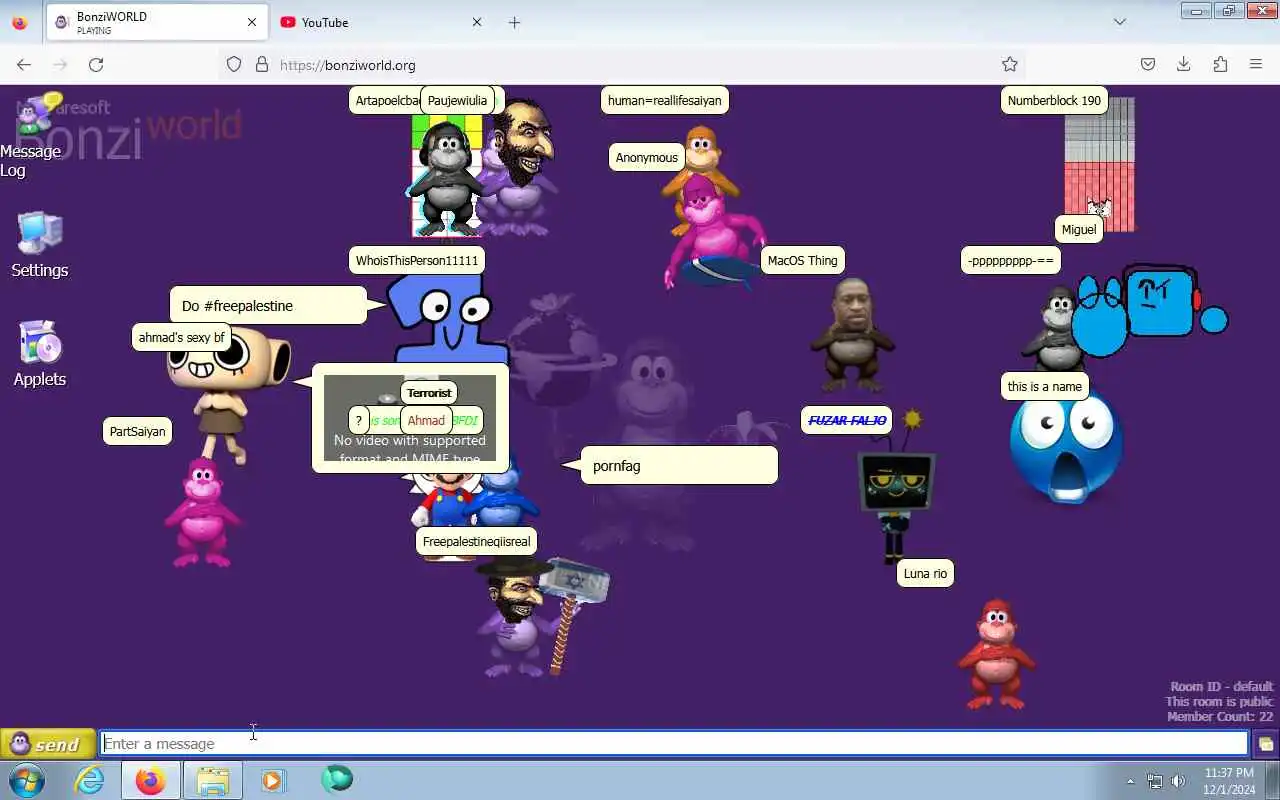This screenshot has height=800, width=1280.
Task: Click the site padlock icon
Action: coord(262,64)
